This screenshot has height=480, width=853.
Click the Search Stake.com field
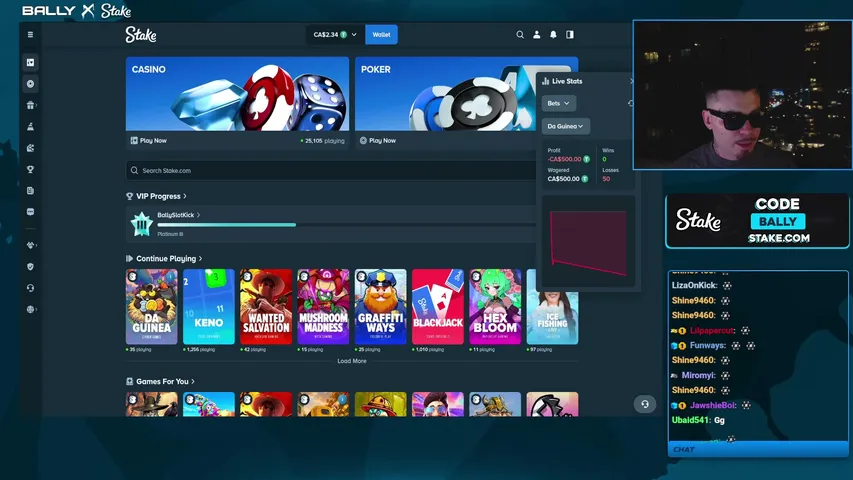[331, 170]
